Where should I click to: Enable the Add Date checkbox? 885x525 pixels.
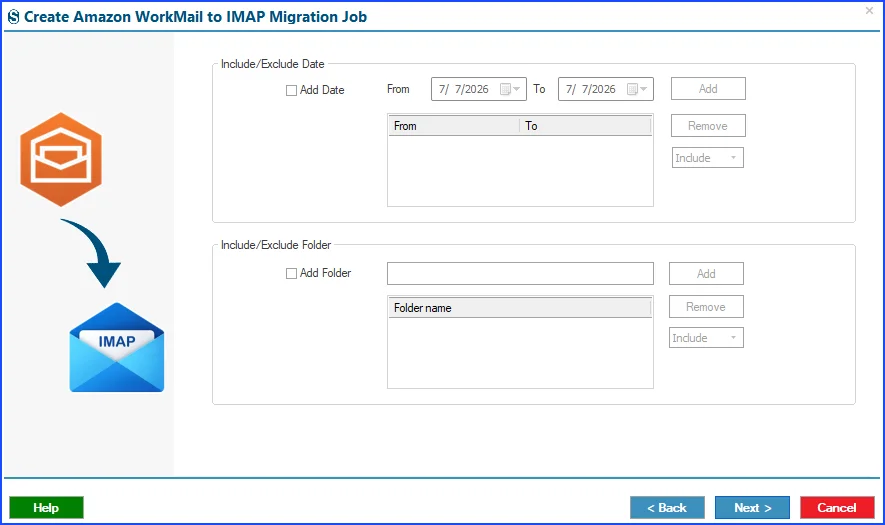[x=291, y=90]
